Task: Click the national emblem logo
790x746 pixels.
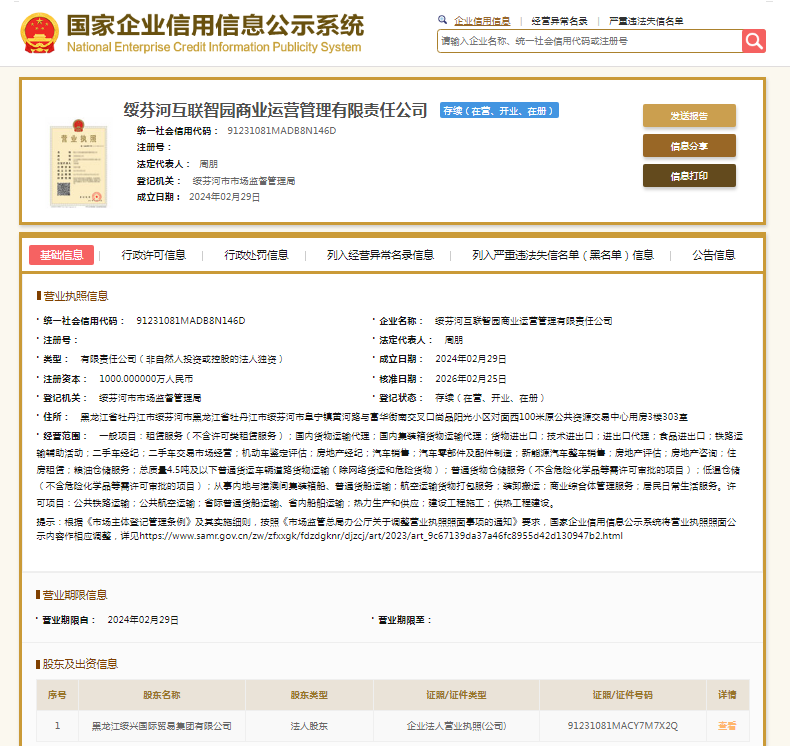Action: pyautogui.click(x=39, y=32)
